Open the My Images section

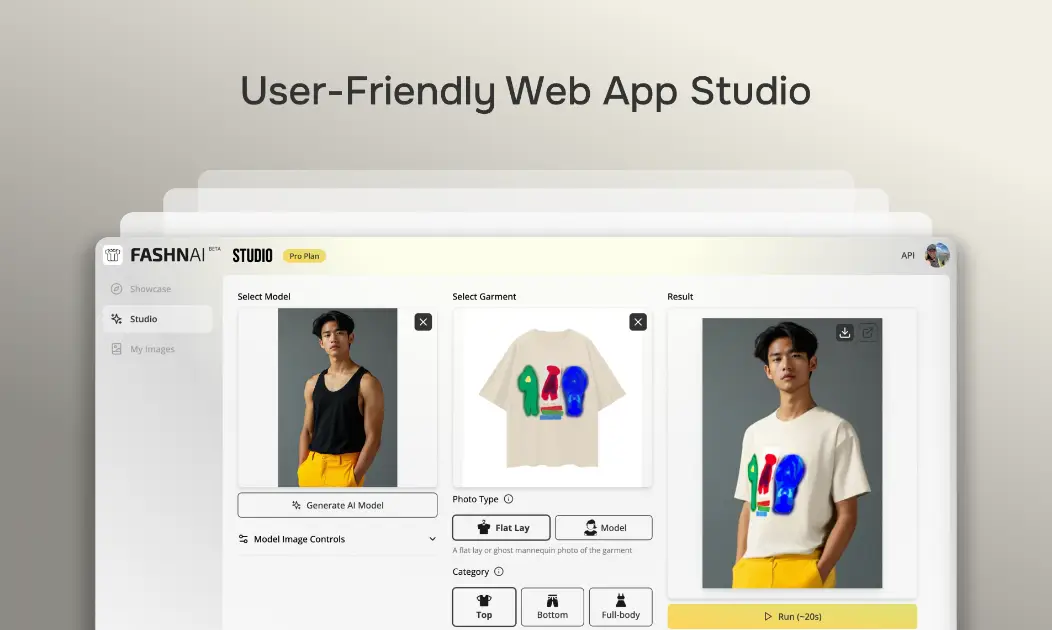(x=150, y=349)
